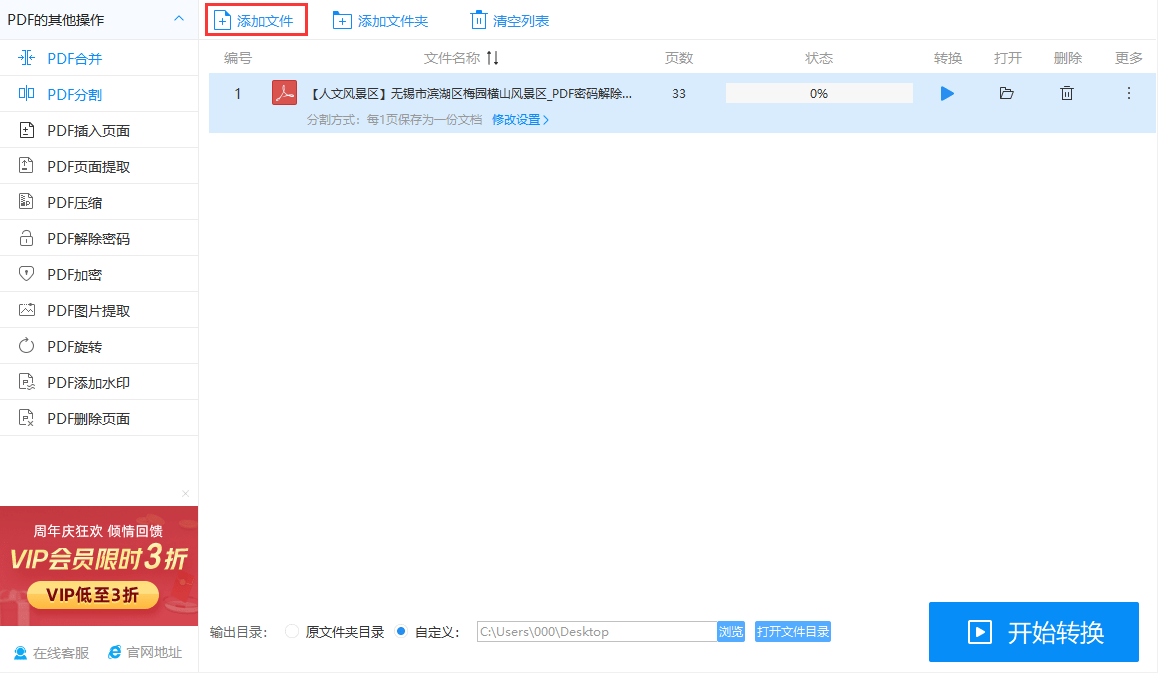Screen dimensions: 1158x673
Task: Delete row 1 using the trash icon
Action: point(1066,93)
